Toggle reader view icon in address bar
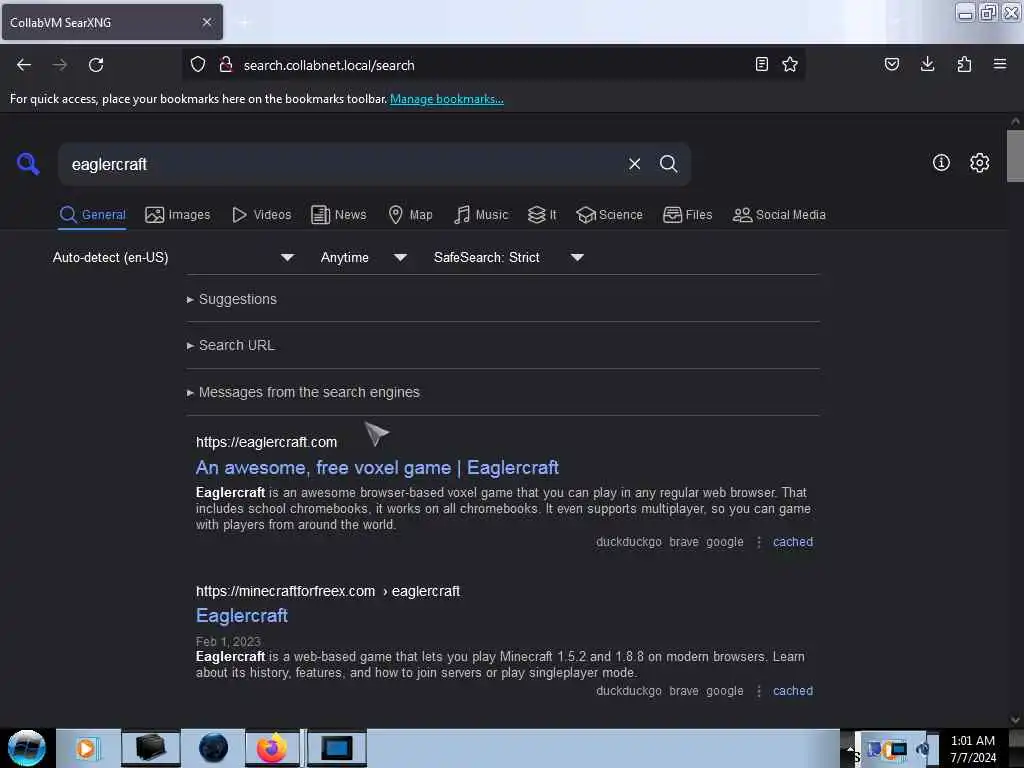Screen dimensions: 1024x768 (x=761, y=64)
